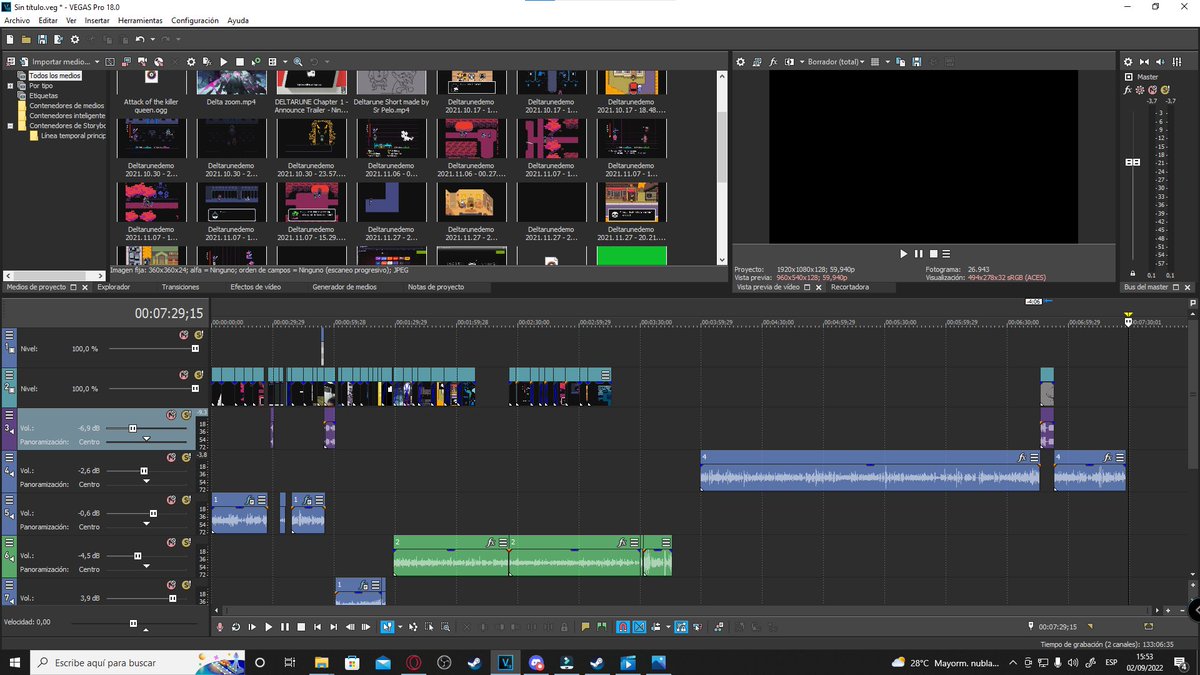The height and width of the screenshot is (675, 1200).
Task: Open project properties gear in main toolbar
Action: pyautogui.click(x=75, y=39)
